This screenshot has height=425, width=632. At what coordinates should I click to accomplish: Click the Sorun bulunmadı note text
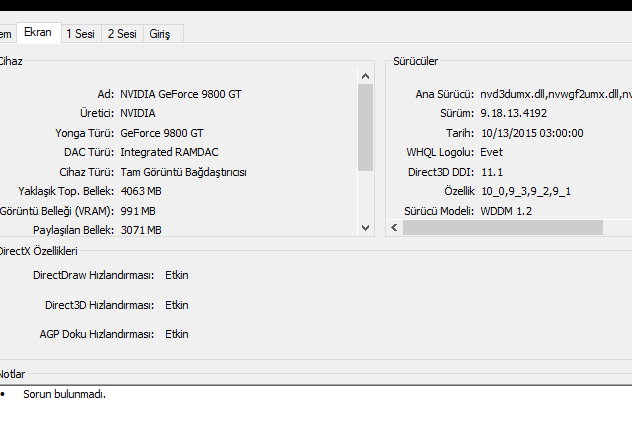pos(64,394)
